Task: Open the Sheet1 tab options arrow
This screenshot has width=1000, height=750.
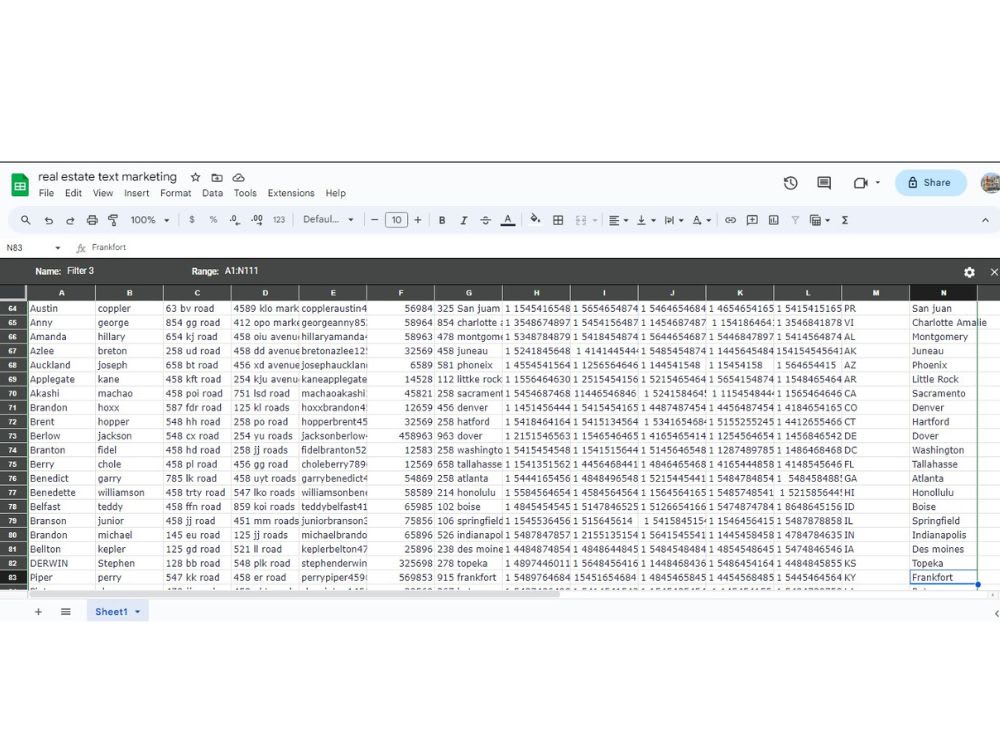Action: tap(138, 612)
